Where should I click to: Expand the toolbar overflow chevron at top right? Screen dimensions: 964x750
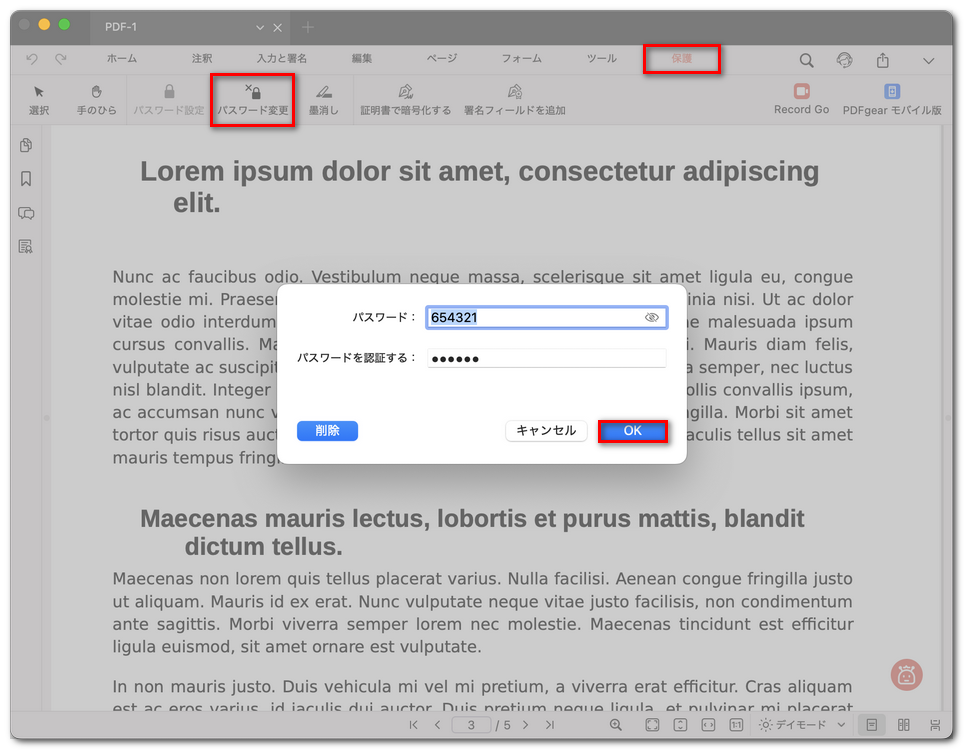[928, 61]
